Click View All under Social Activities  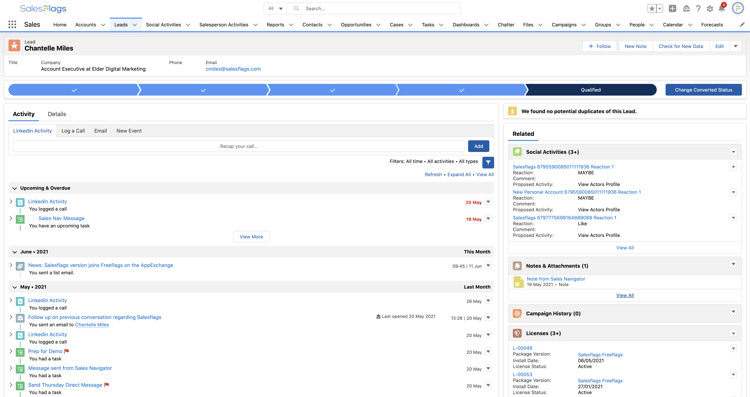tap(625, 248)
